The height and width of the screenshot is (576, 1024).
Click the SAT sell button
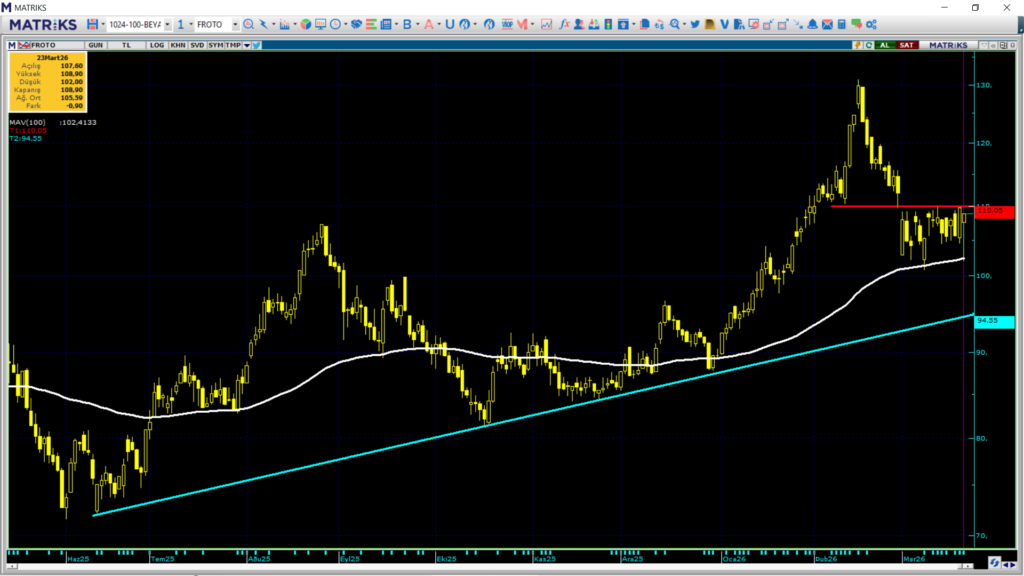pyautogui.click(x=906, y=45)
